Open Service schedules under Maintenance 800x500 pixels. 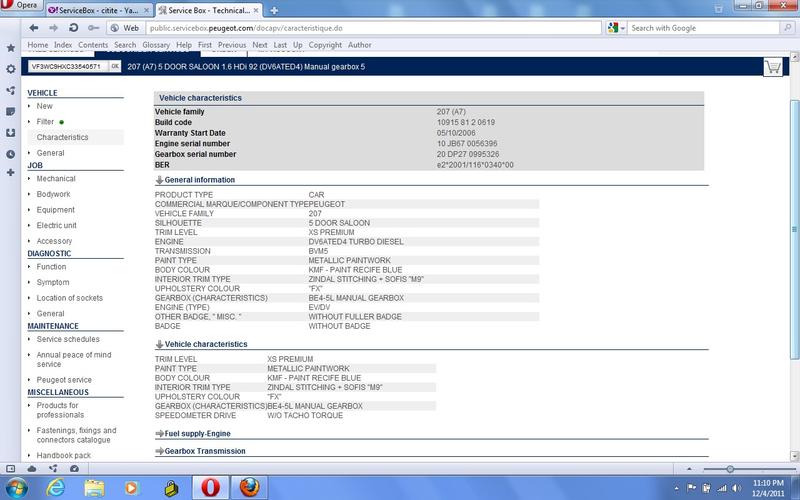point(68,339)
